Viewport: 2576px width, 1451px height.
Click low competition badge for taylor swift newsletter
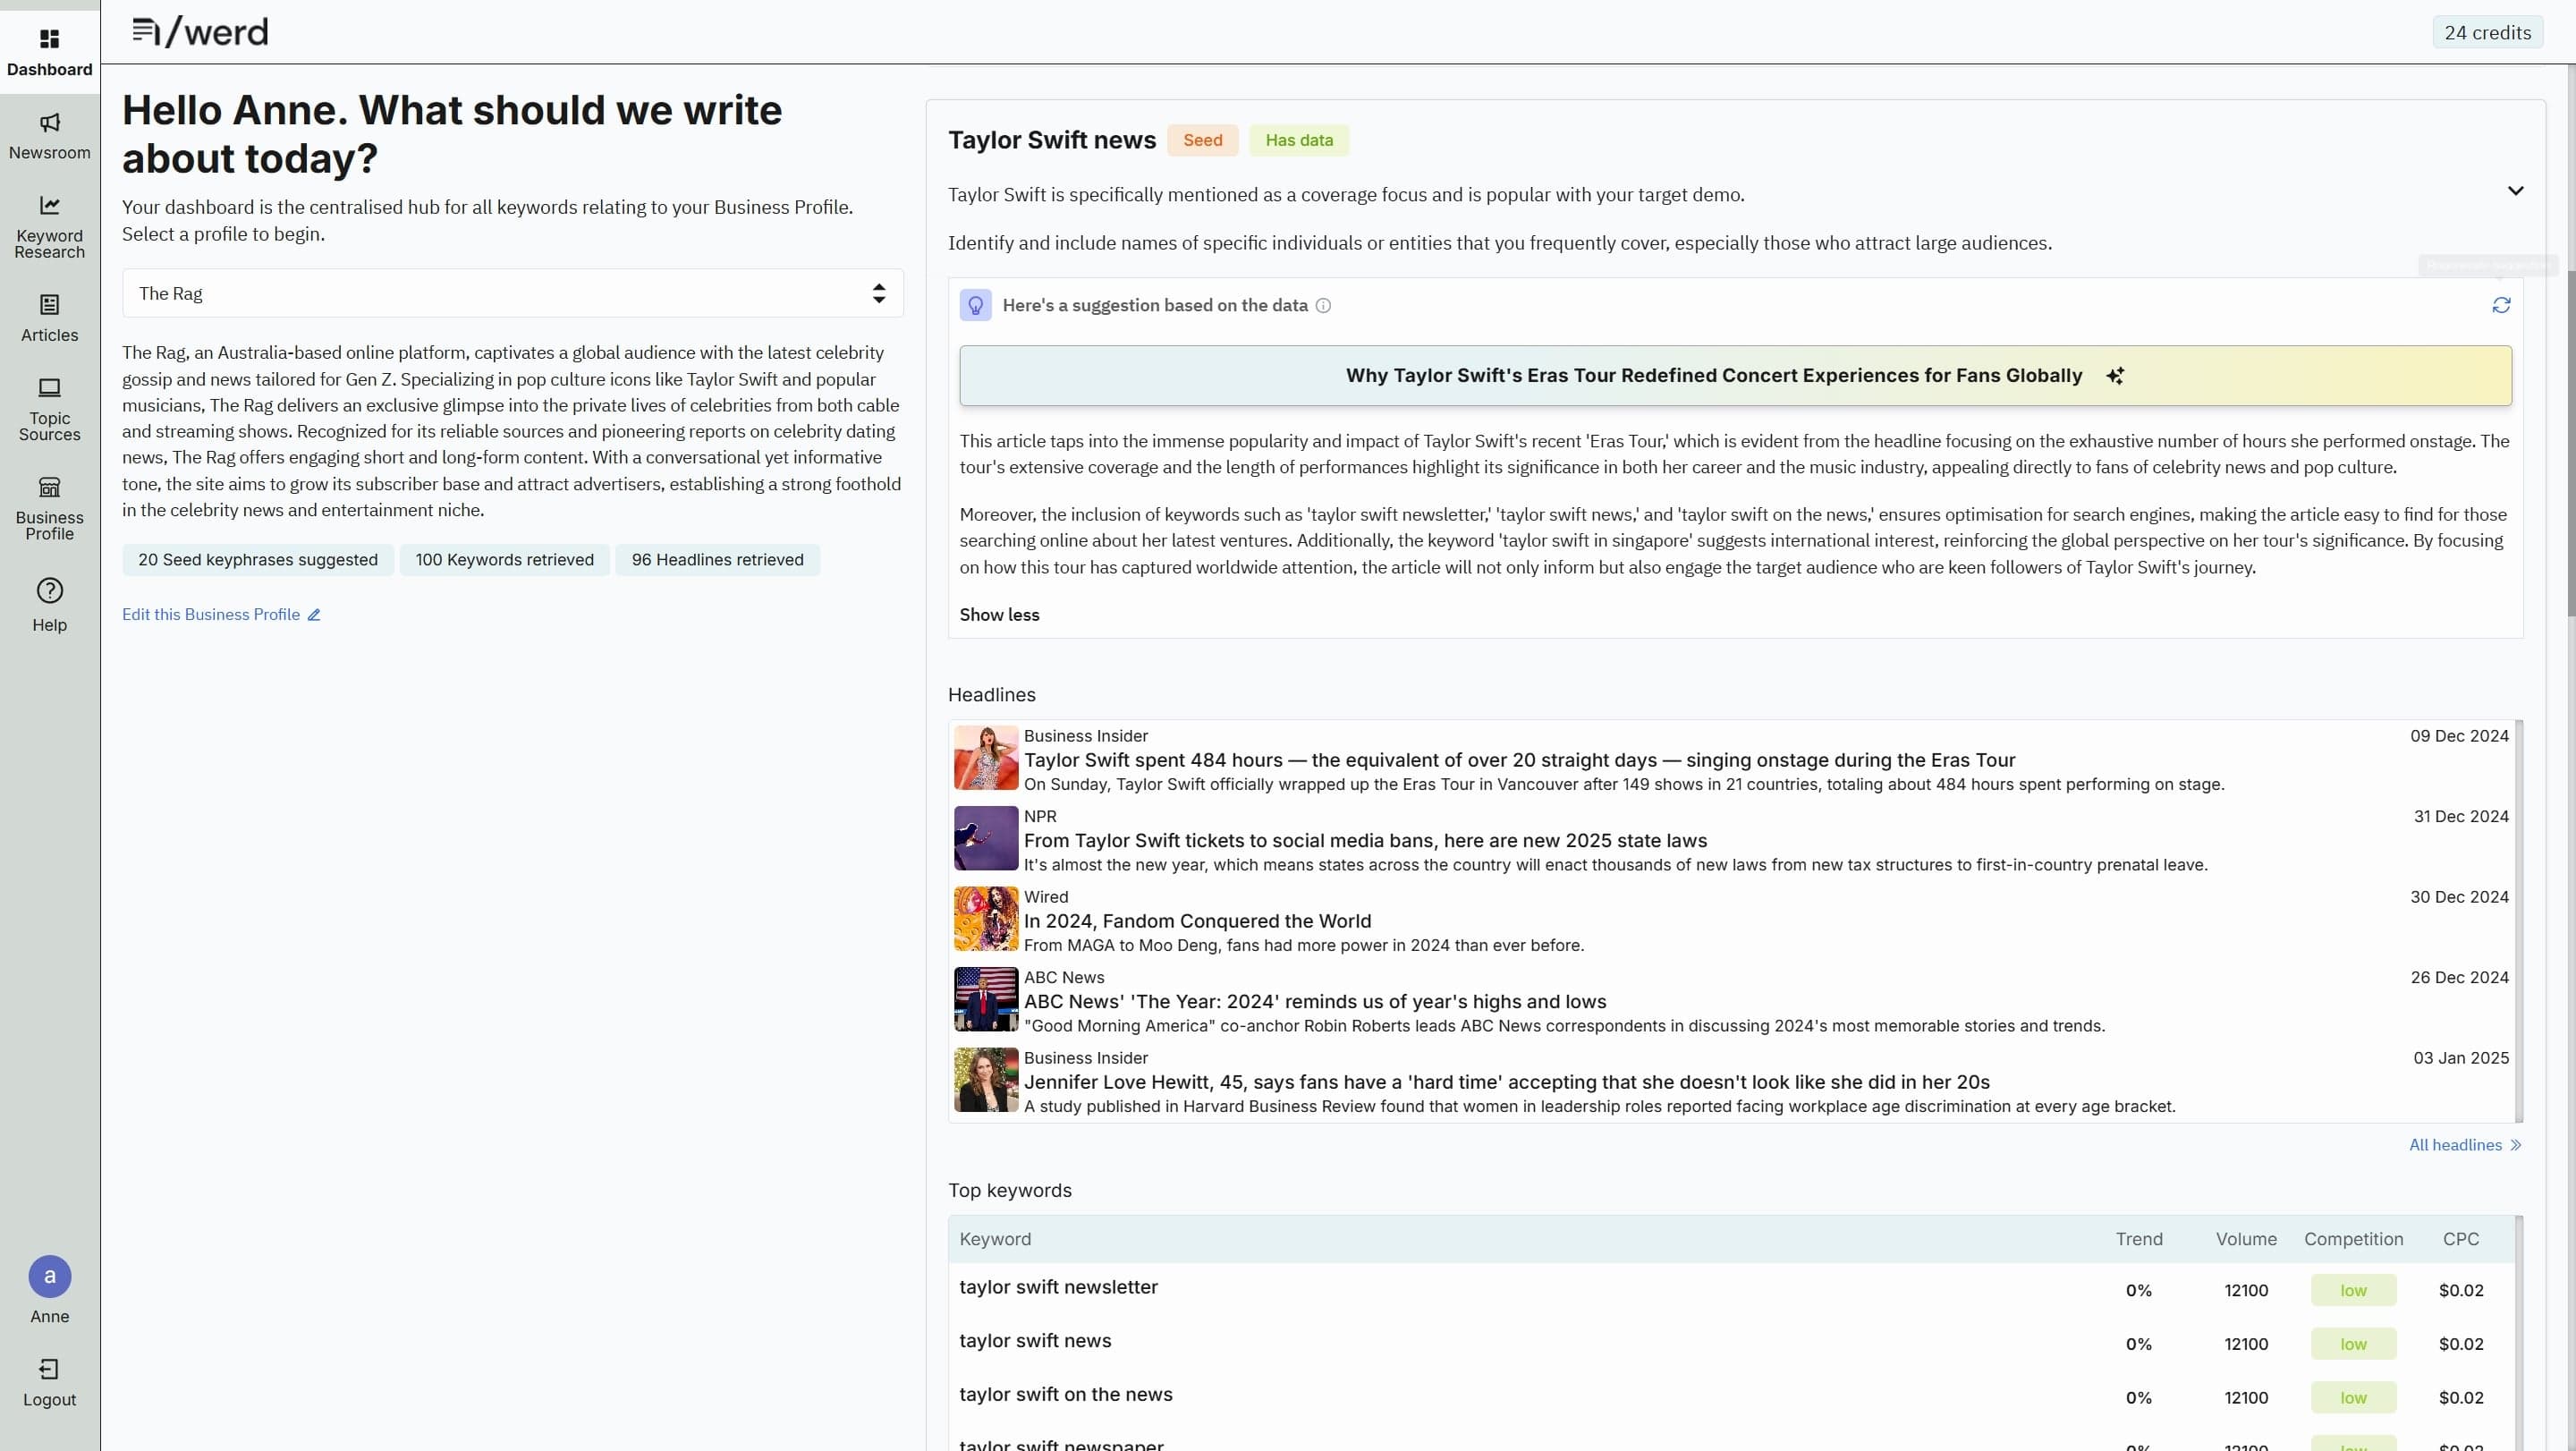pyautogui.click(x=2353, y=1290)
